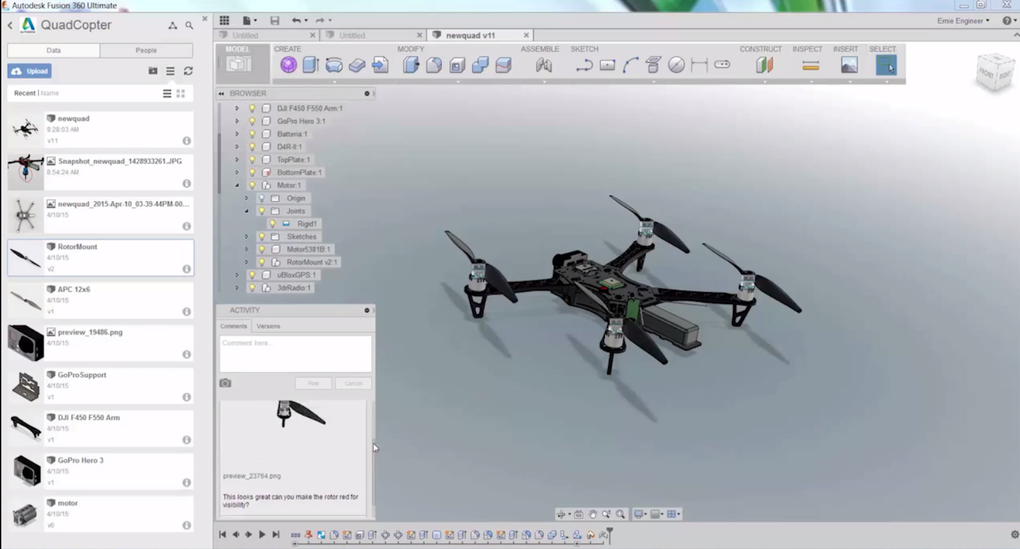The height and width of the screenshot is (549, 1020).
Task: Switch to the People tab
Action: [146, 50]
